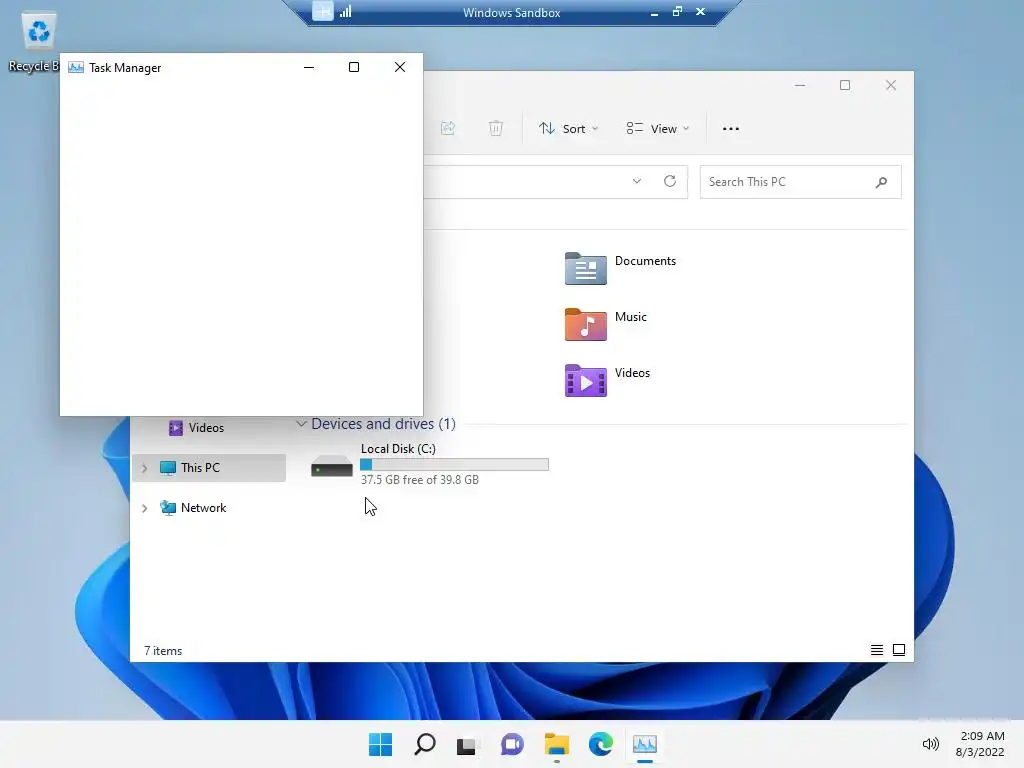Open the Windows Start menu
This screenshot has width=1024, height=768.
click(380, 744)
